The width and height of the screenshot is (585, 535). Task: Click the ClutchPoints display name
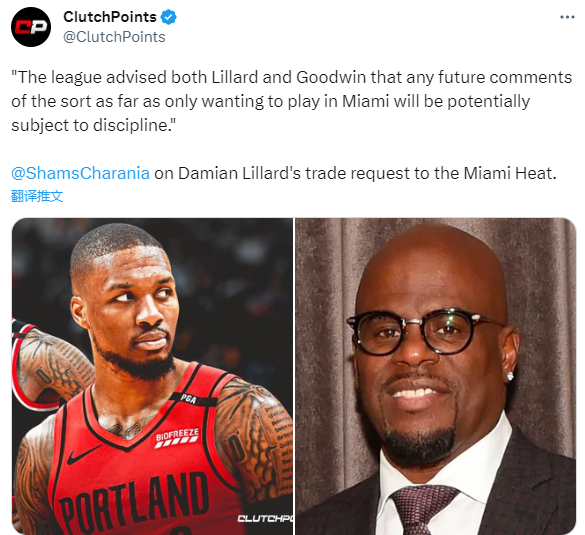pyautogui.click(x=110, y=17)
